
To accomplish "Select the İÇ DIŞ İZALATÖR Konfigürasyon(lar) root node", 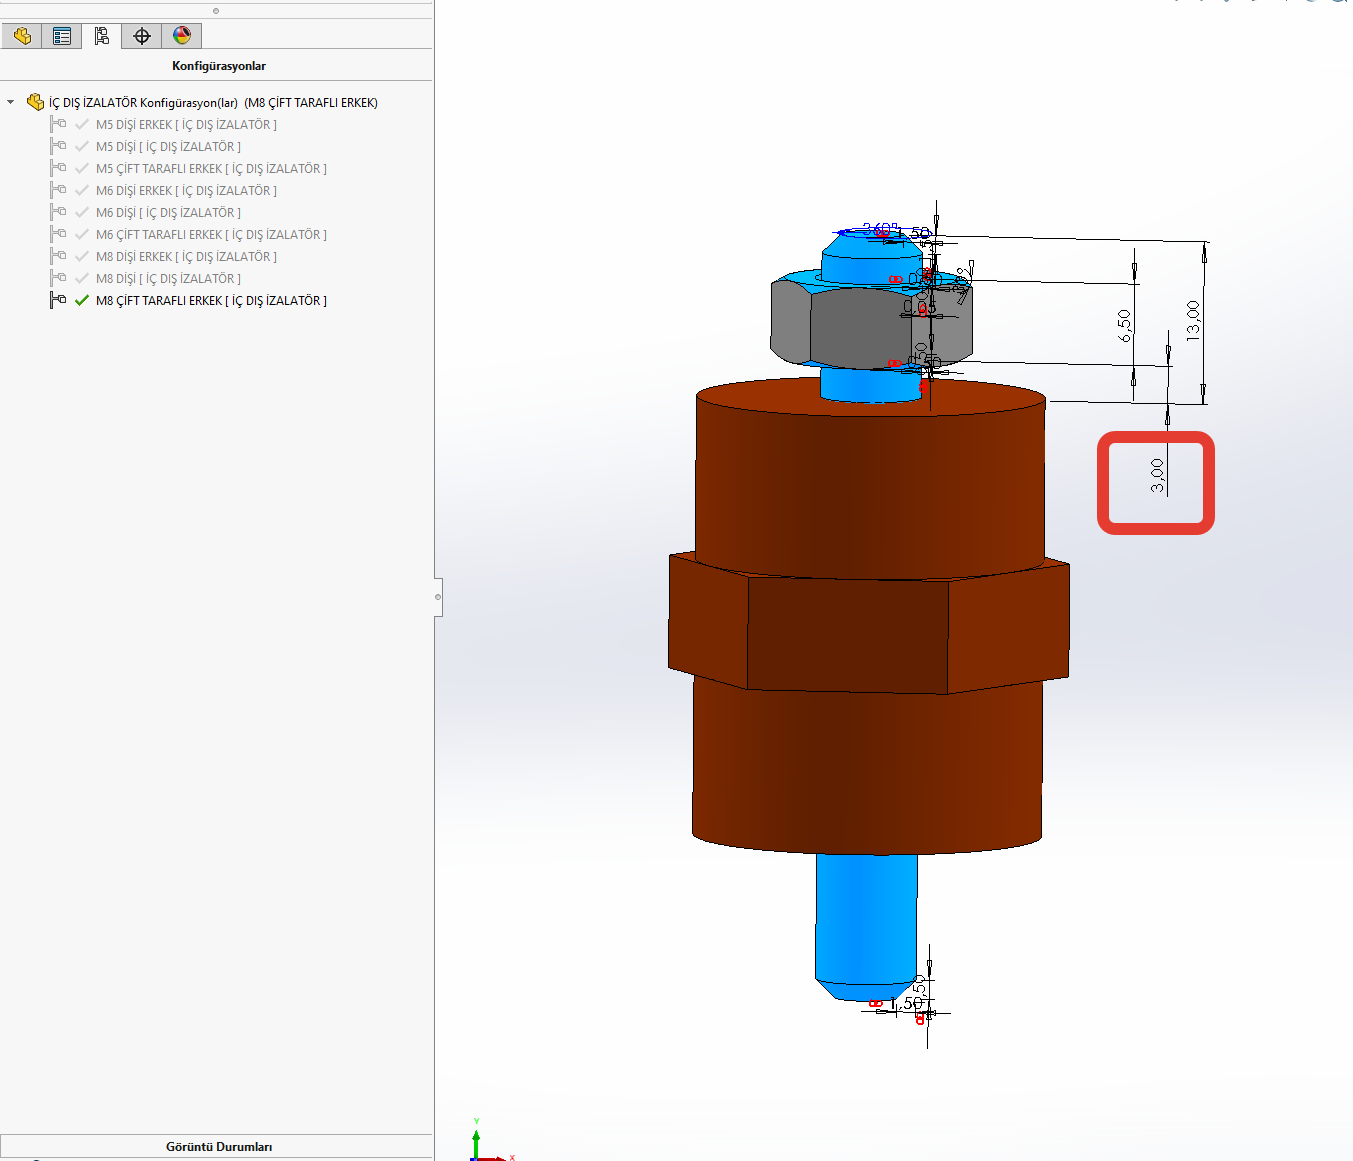I will [x=213, y=102].
